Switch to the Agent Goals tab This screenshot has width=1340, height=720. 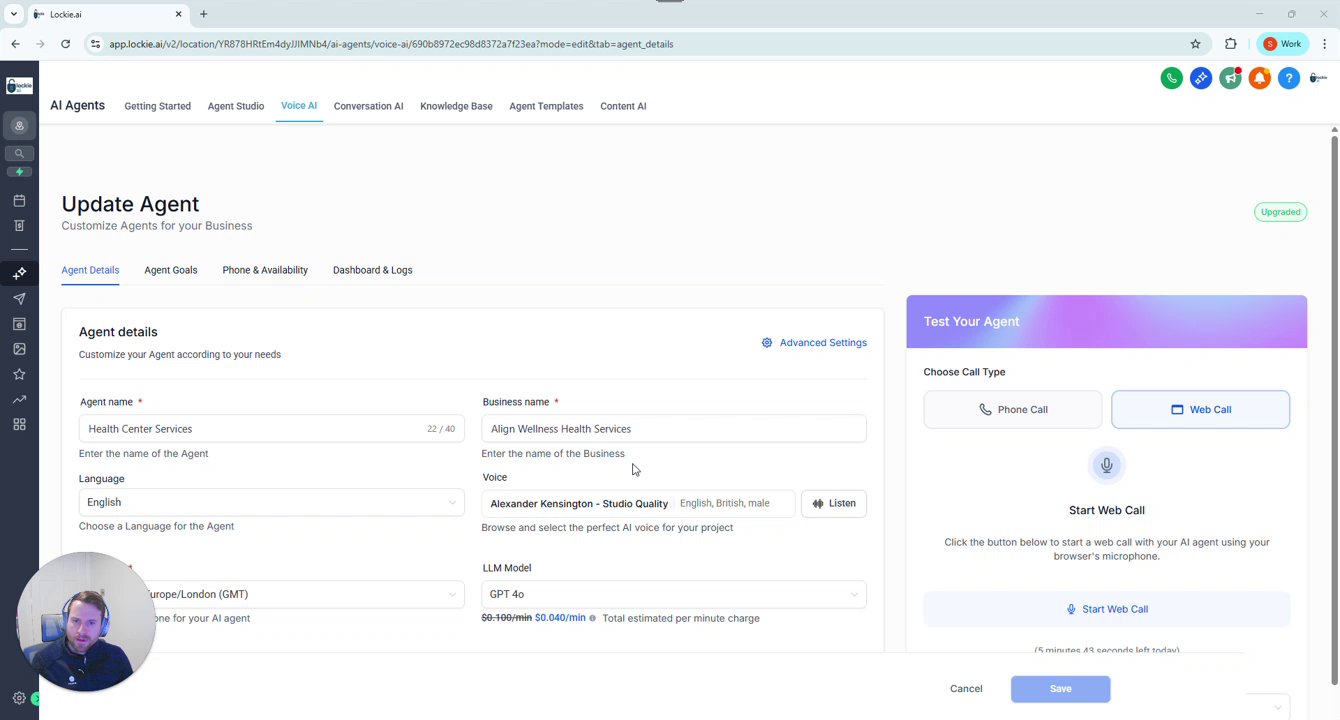pyautogui.click(x=170, y=270)
